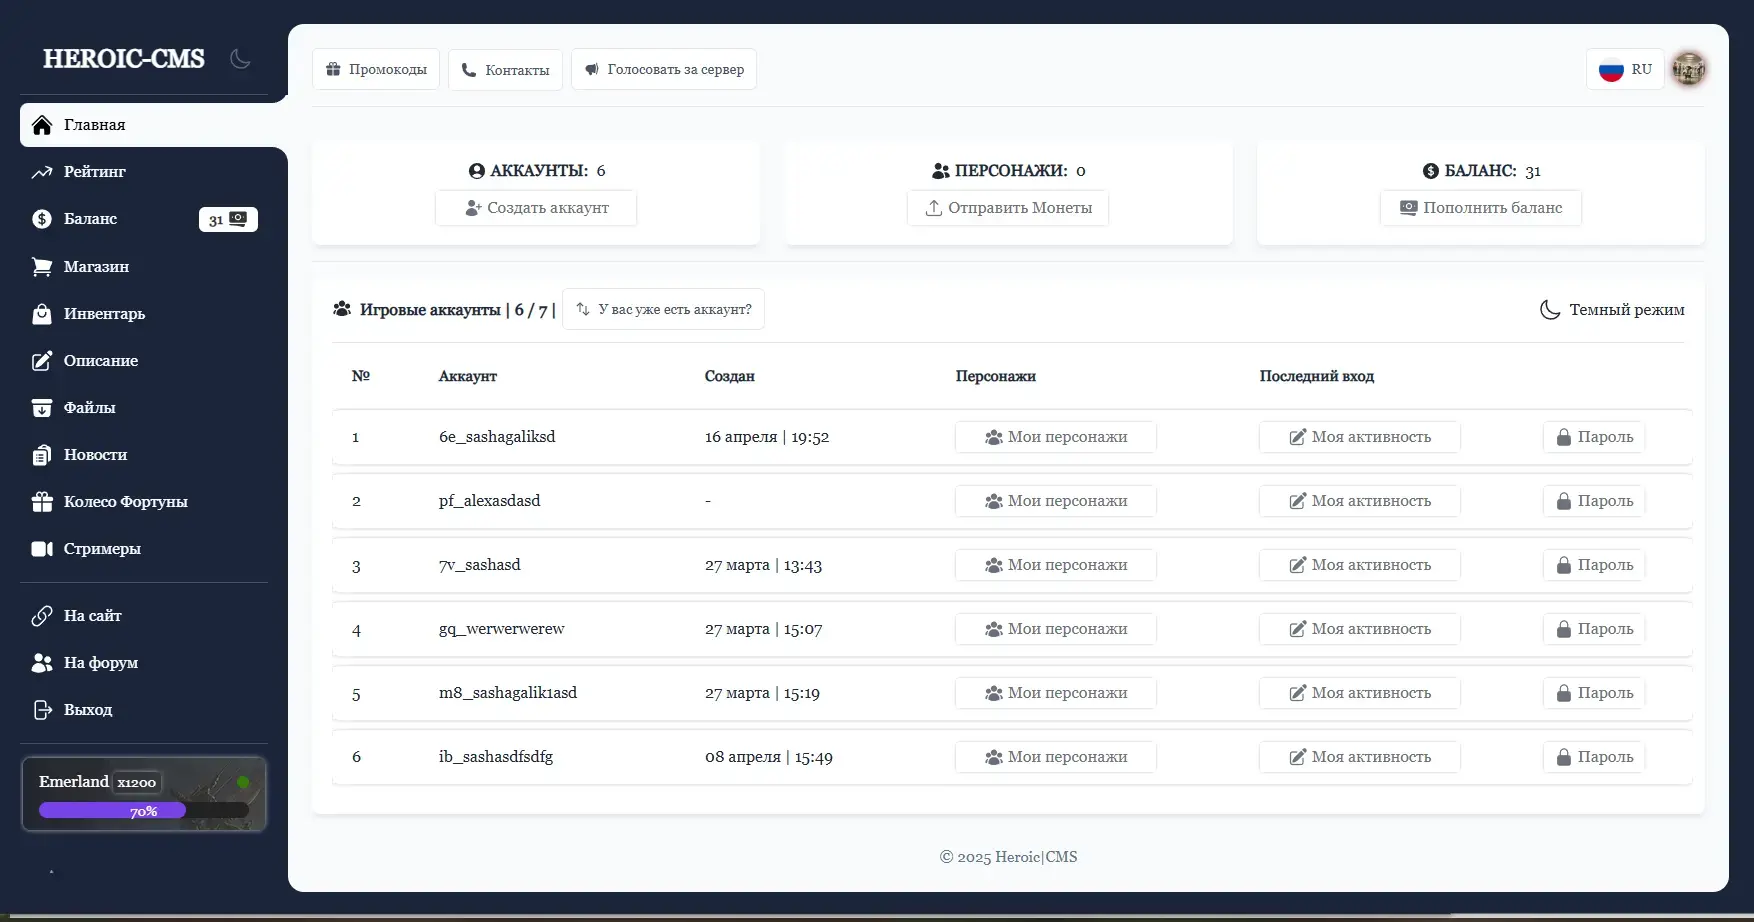Viewport: 1754px width, 922px height.
Task: Click the date 08 апреля | 15:49
Action: (x=769, y=757)
